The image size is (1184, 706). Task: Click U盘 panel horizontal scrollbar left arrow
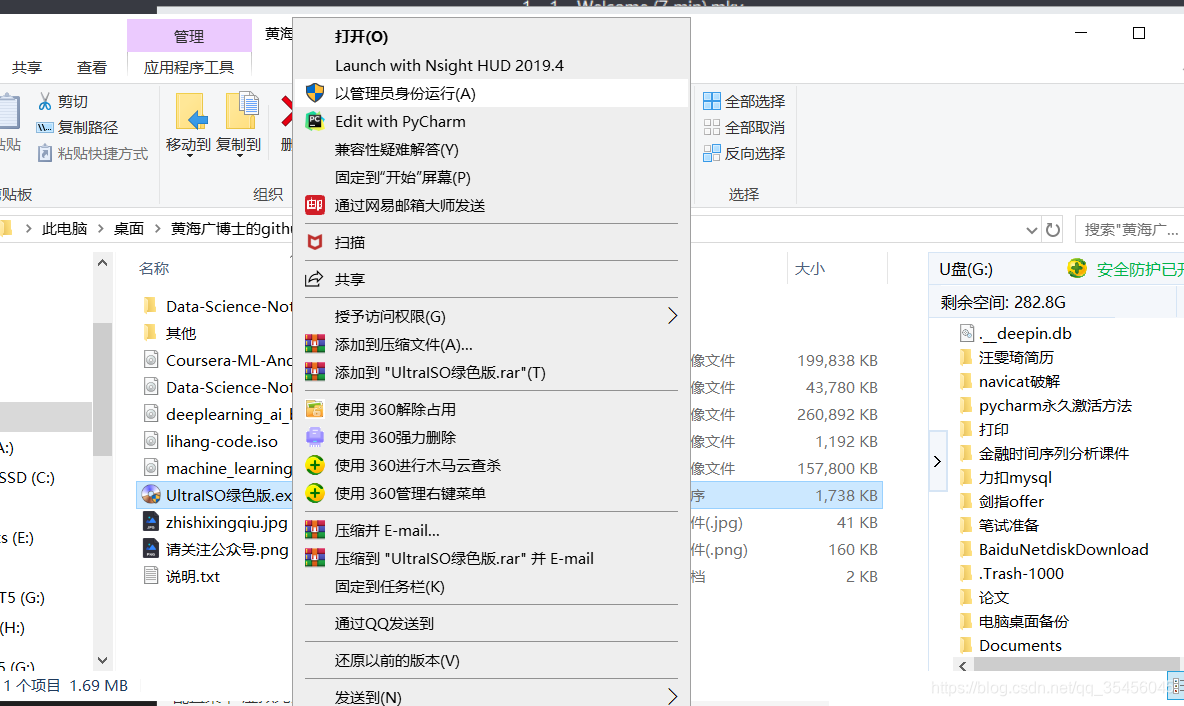coord(962,665)
